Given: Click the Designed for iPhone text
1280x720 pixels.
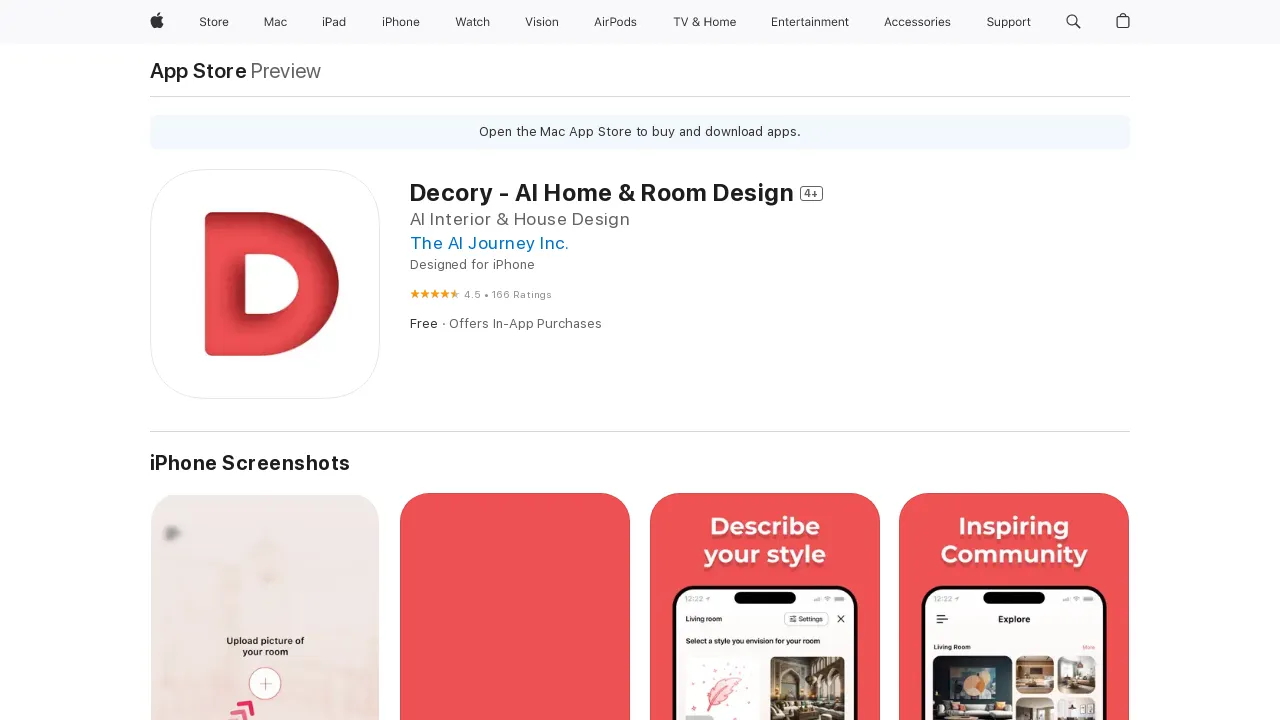Looking at the screenshot, I should (472, 265).
